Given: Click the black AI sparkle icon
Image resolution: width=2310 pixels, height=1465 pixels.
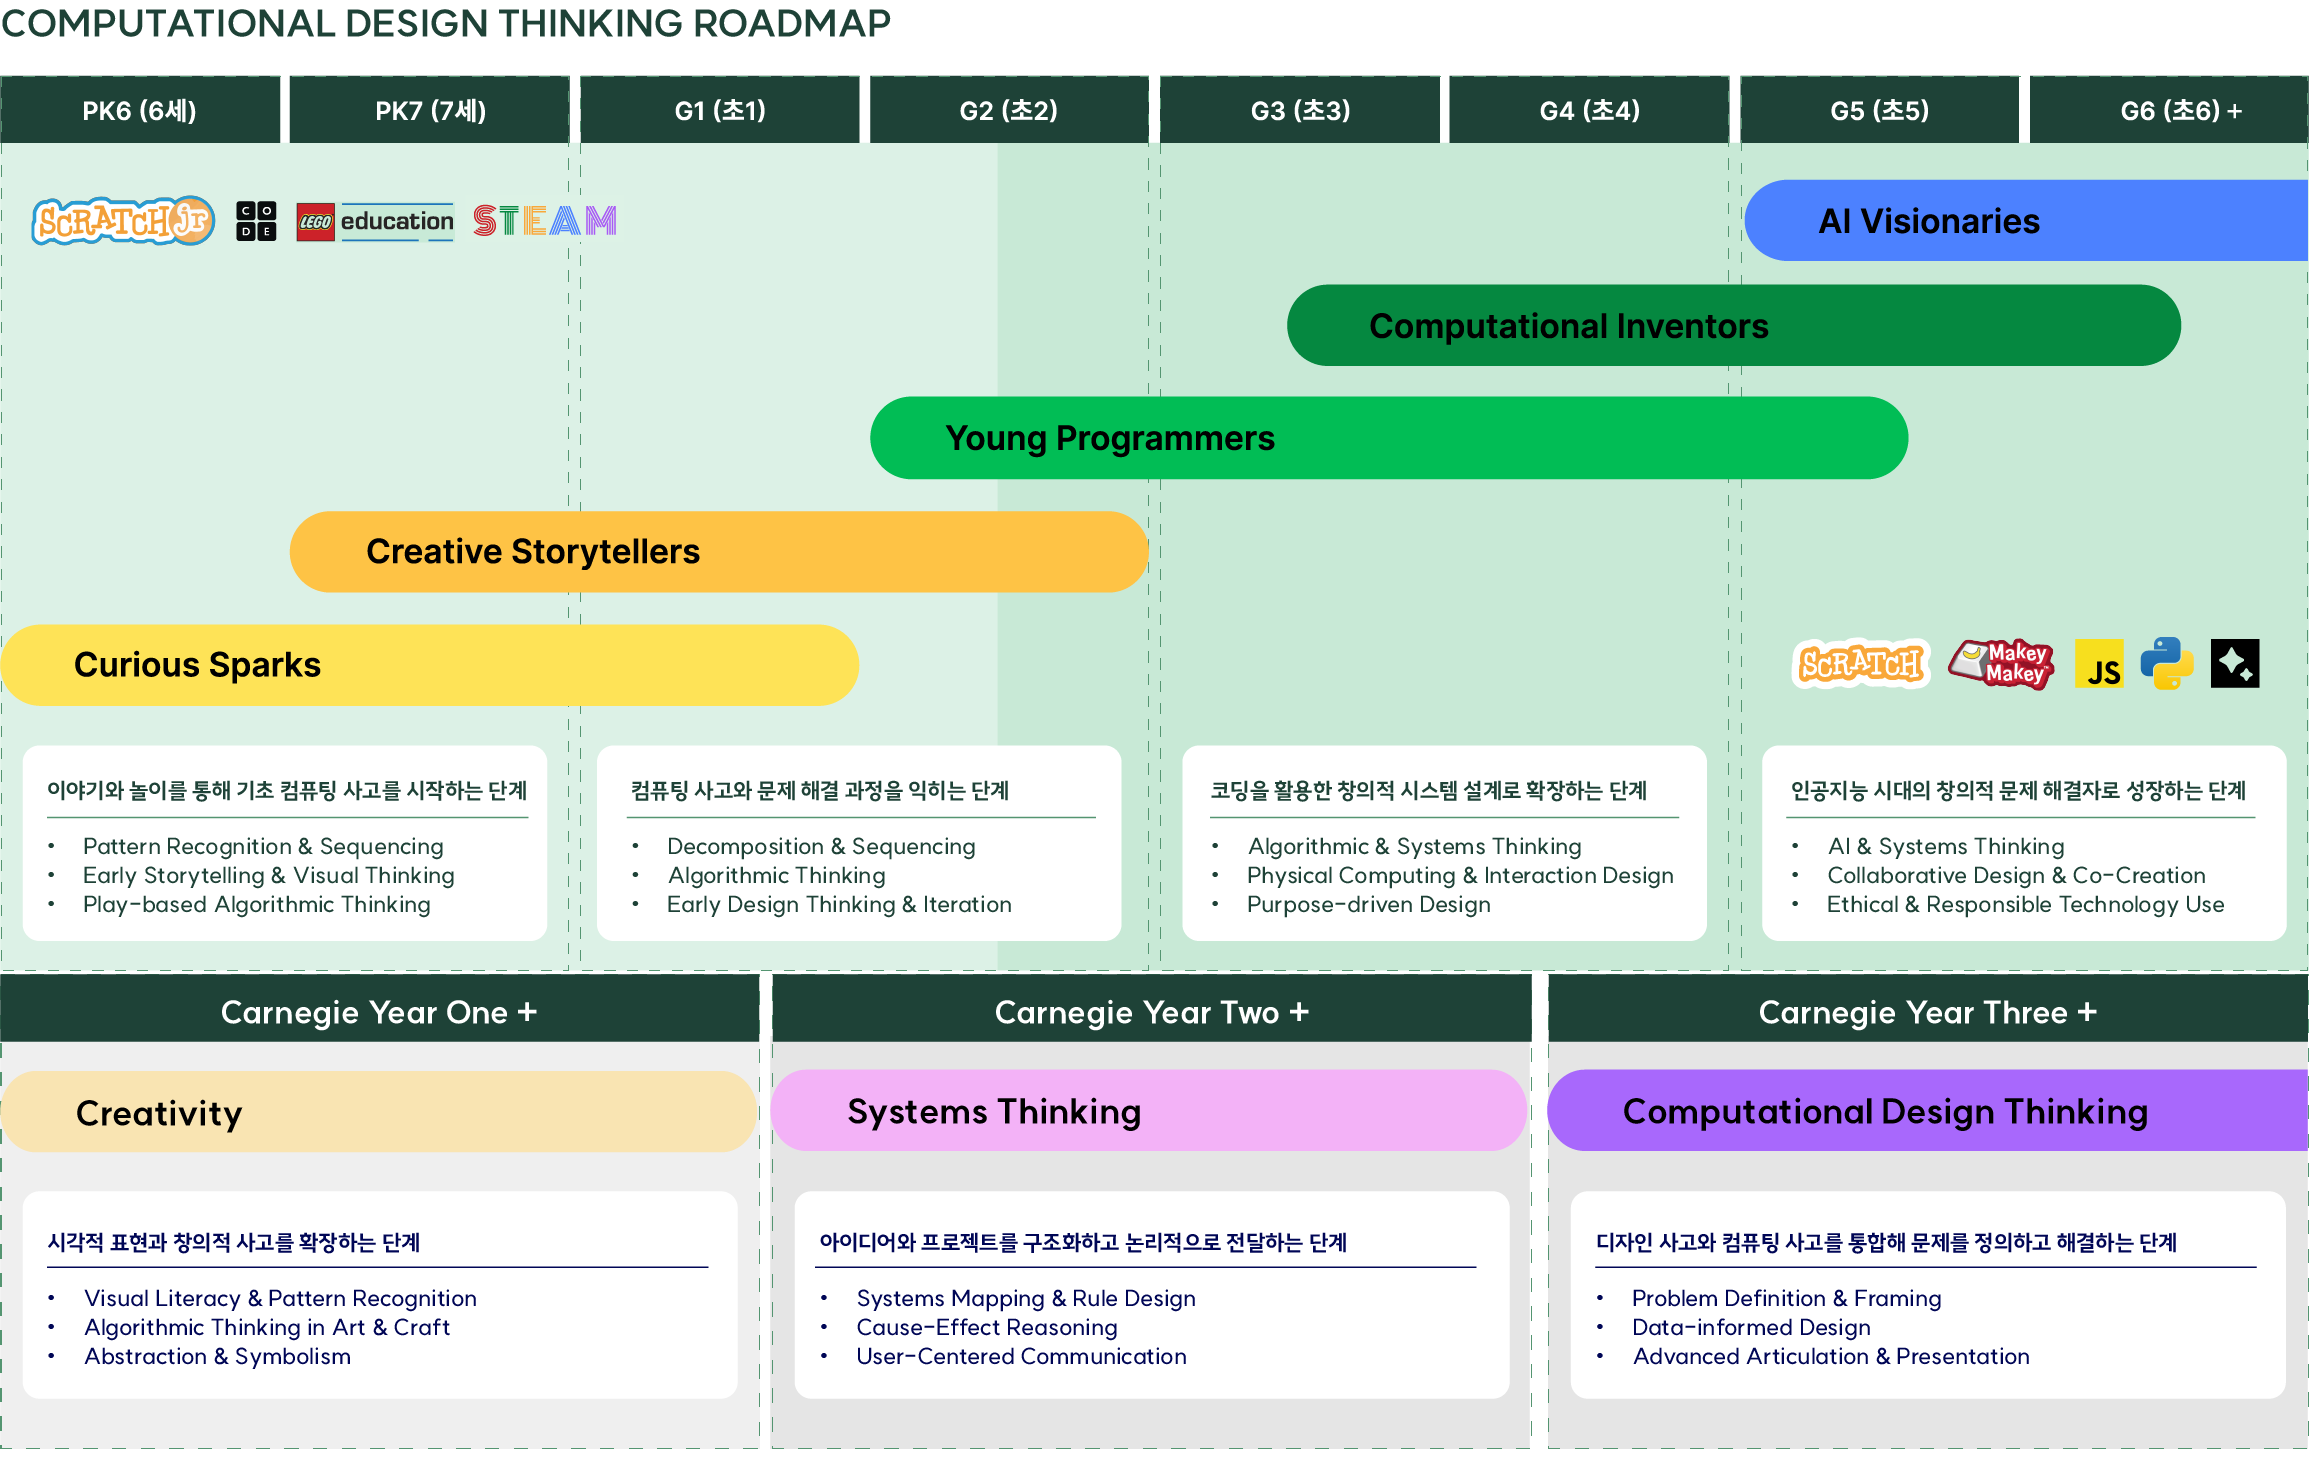Looking at the screenshot, I should pyautogui.click(x=2234, y=664).
